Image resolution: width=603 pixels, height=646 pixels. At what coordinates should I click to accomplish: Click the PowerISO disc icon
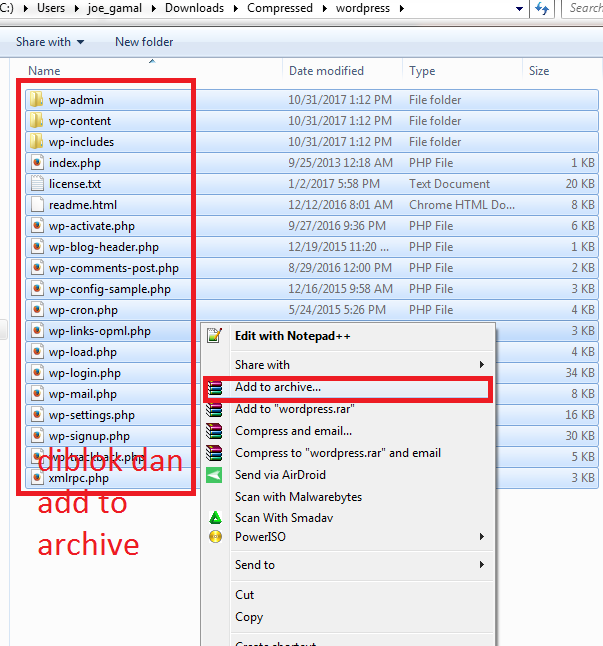[213, 537]
